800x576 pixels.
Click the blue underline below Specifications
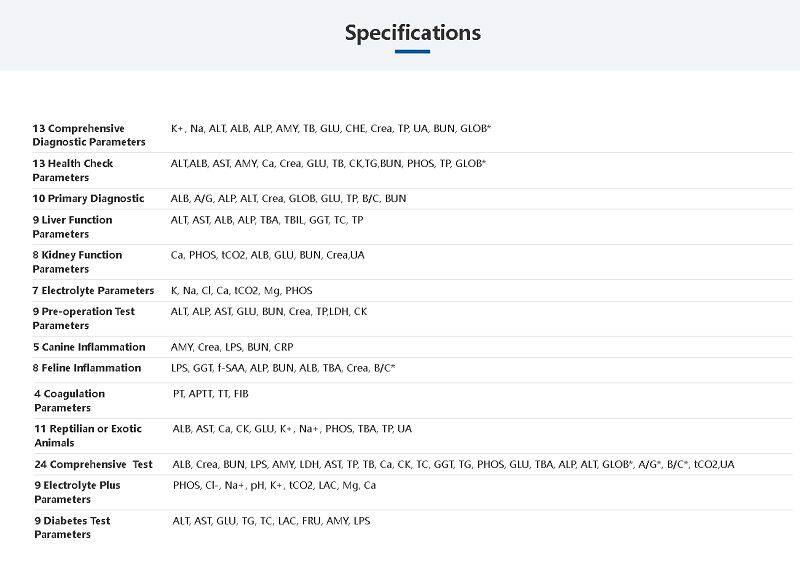[x=412, y=51]
